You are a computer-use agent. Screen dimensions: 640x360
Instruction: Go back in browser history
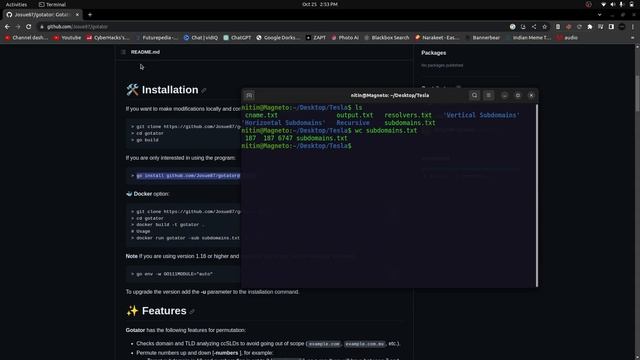click(x=7, y=27)
